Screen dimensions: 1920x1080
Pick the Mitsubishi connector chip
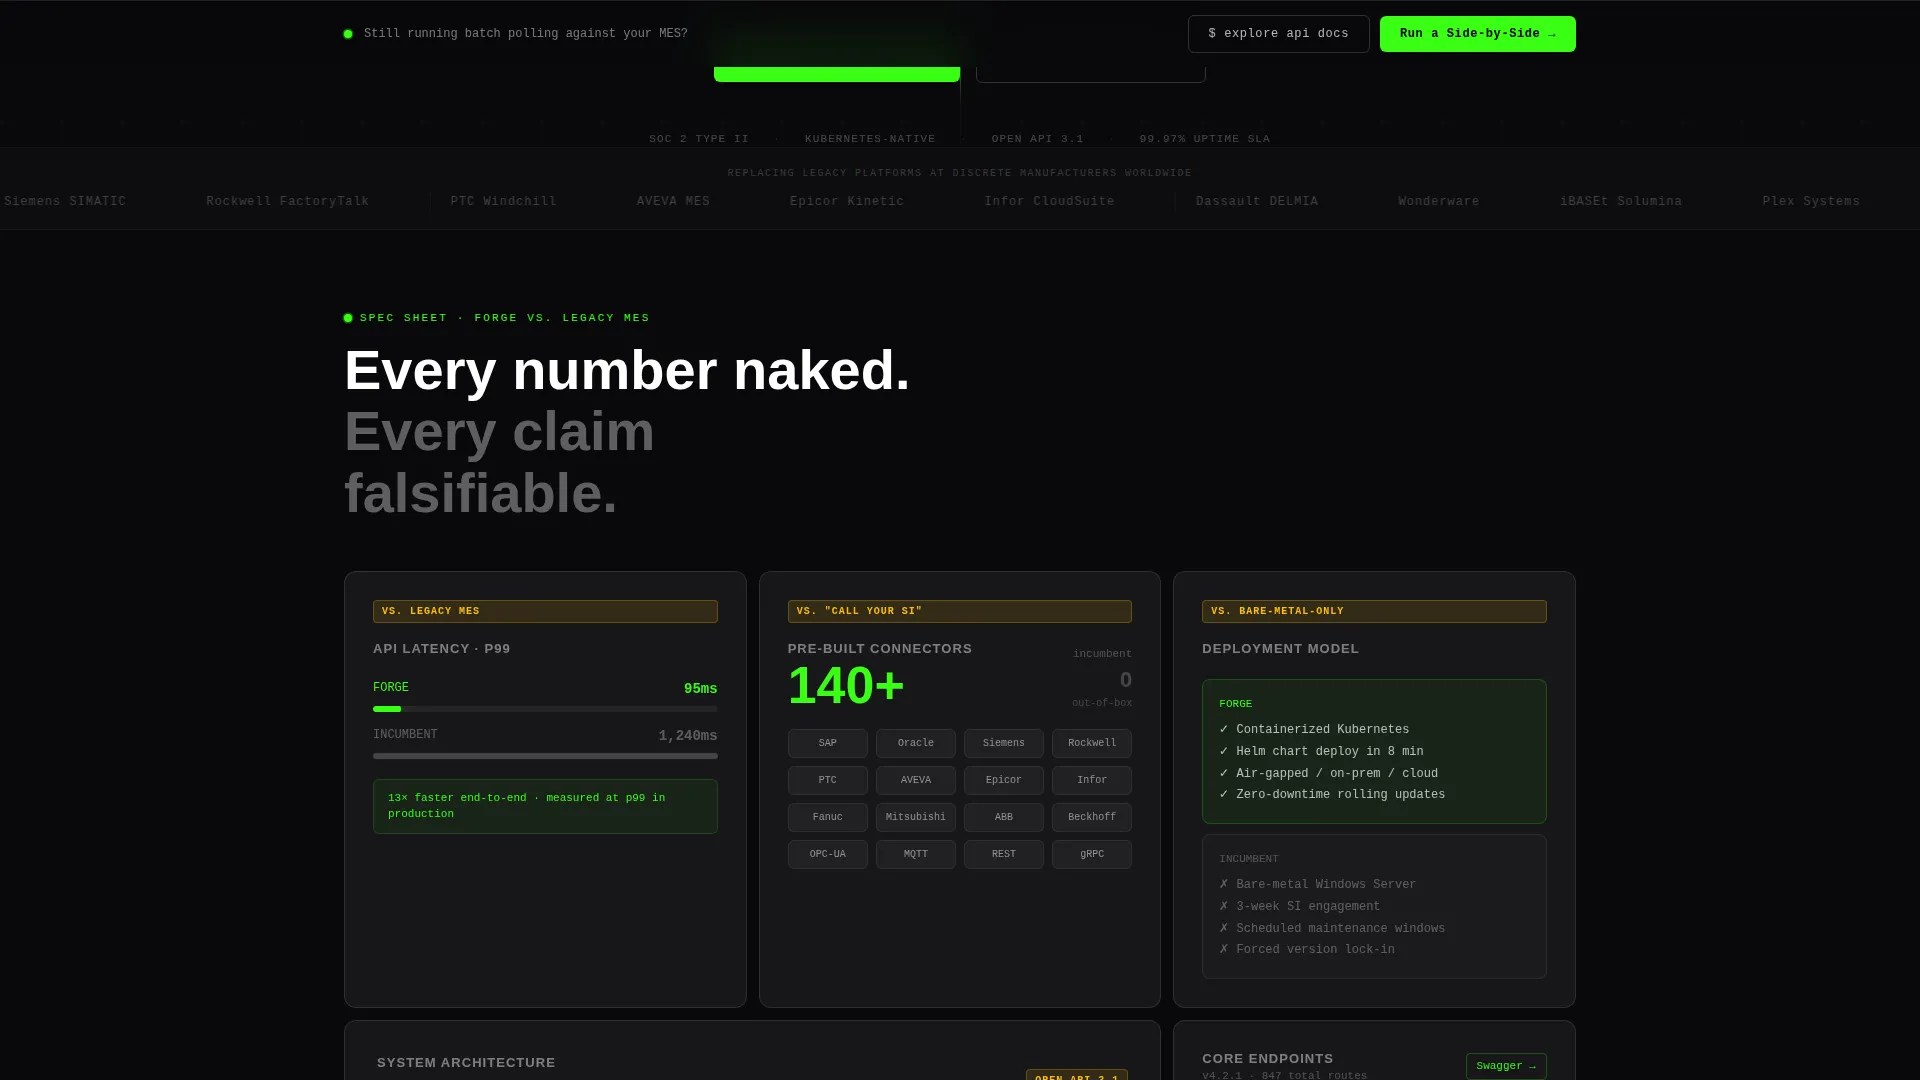pyautogui.click(x=915, y=817)
